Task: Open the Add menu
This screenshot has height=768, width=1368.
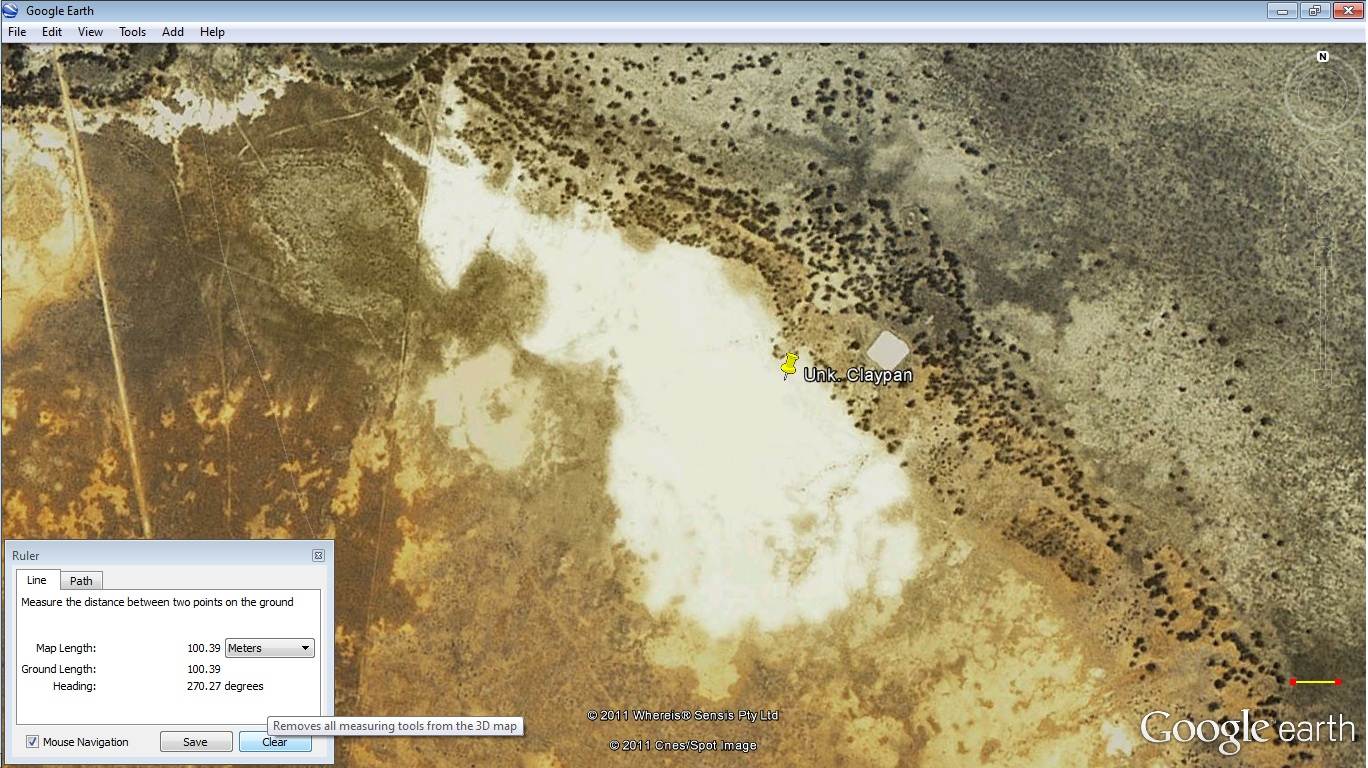Action: click(172, 31)
